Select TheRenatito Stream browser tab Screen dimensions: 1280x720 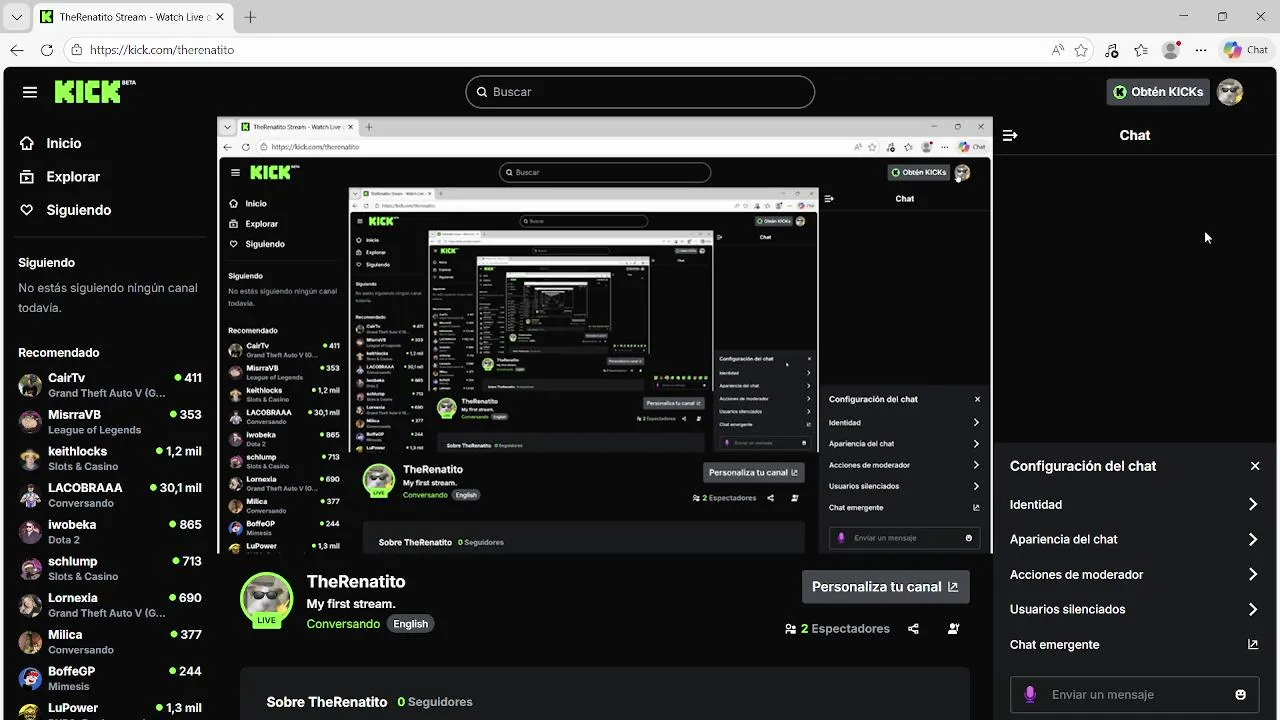(133, 17)
